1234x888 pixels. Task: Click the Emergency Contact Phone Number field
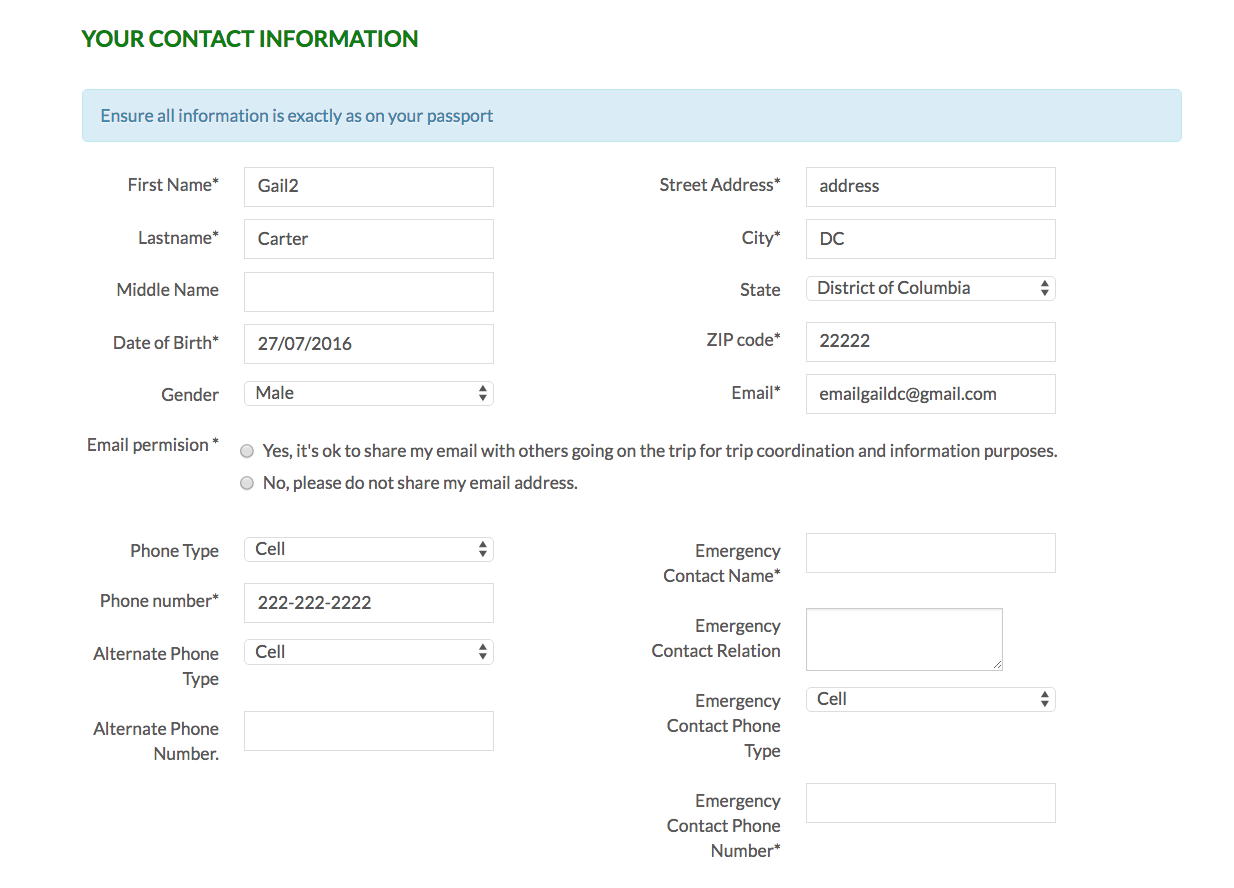930,802
